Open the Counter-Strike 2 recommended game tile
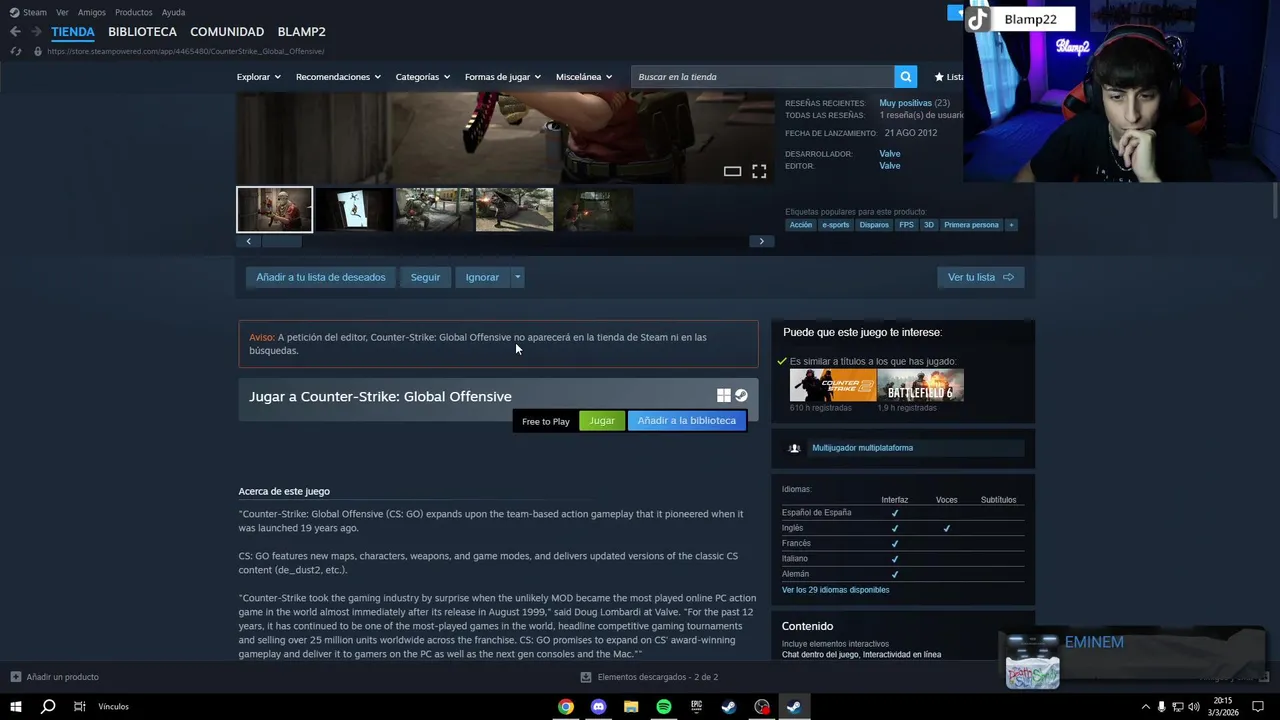This screenshot has height=720, width=1280. 833,385
